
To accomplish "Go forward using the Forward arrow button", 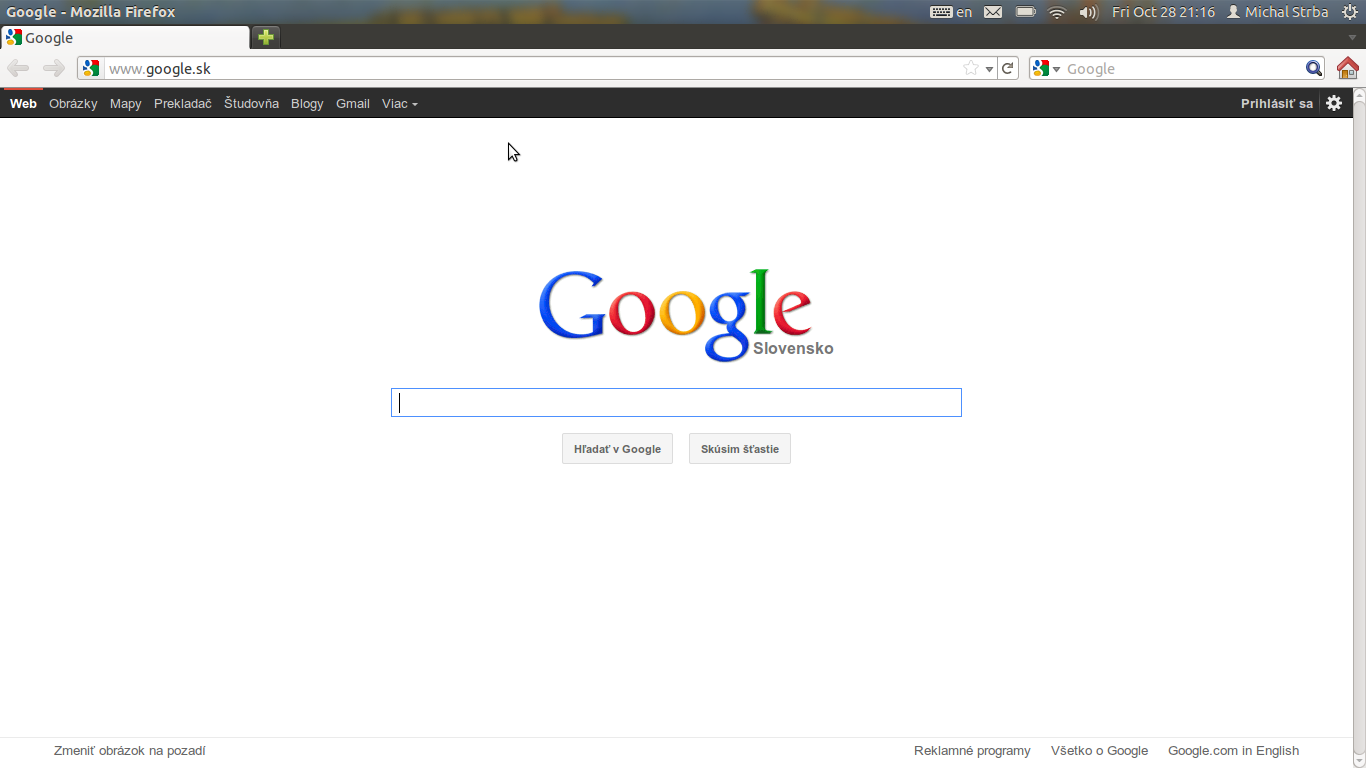I will pos(54,68).
